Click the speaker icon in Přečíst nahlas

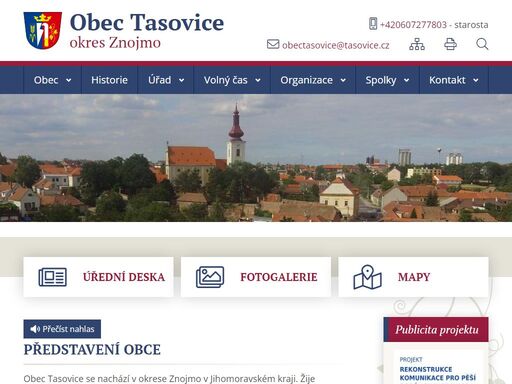[35, 329]
